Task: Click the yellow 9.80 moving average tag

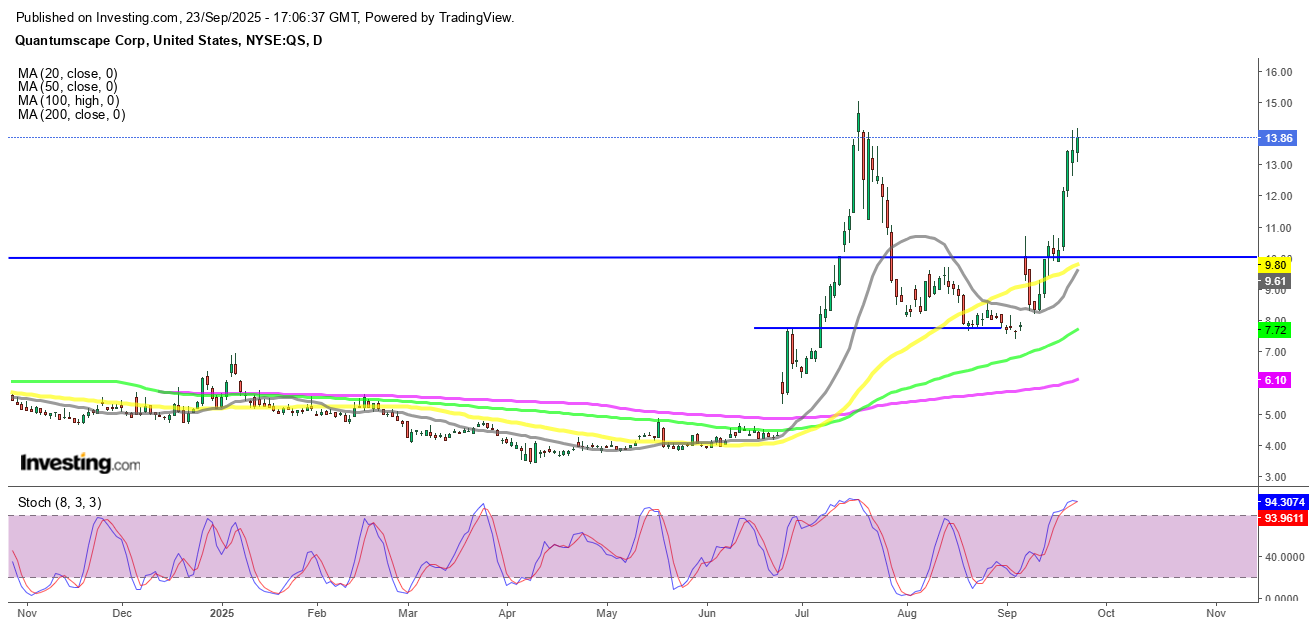Action: click(1274, 266)
